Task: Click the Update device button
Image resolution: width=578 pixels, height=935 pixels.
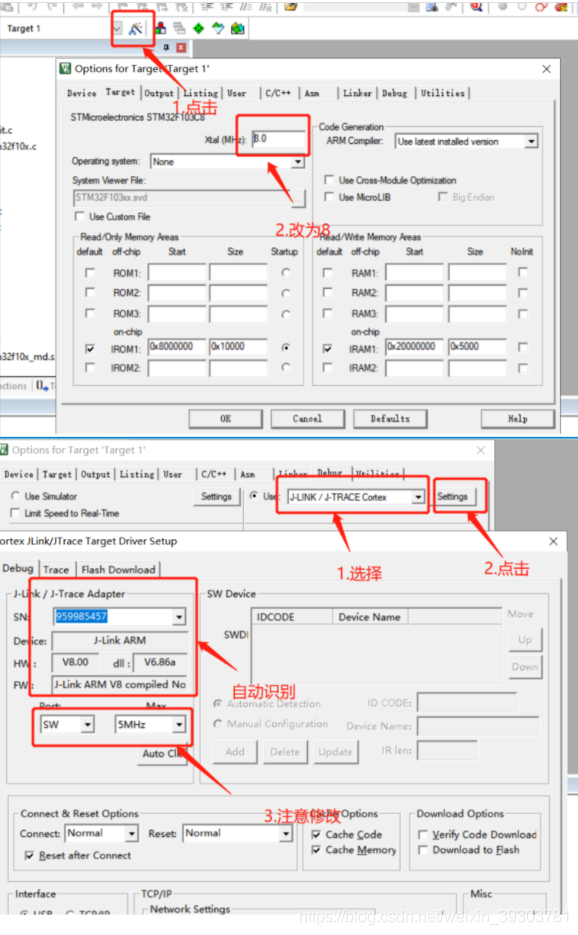Action: 335,751
